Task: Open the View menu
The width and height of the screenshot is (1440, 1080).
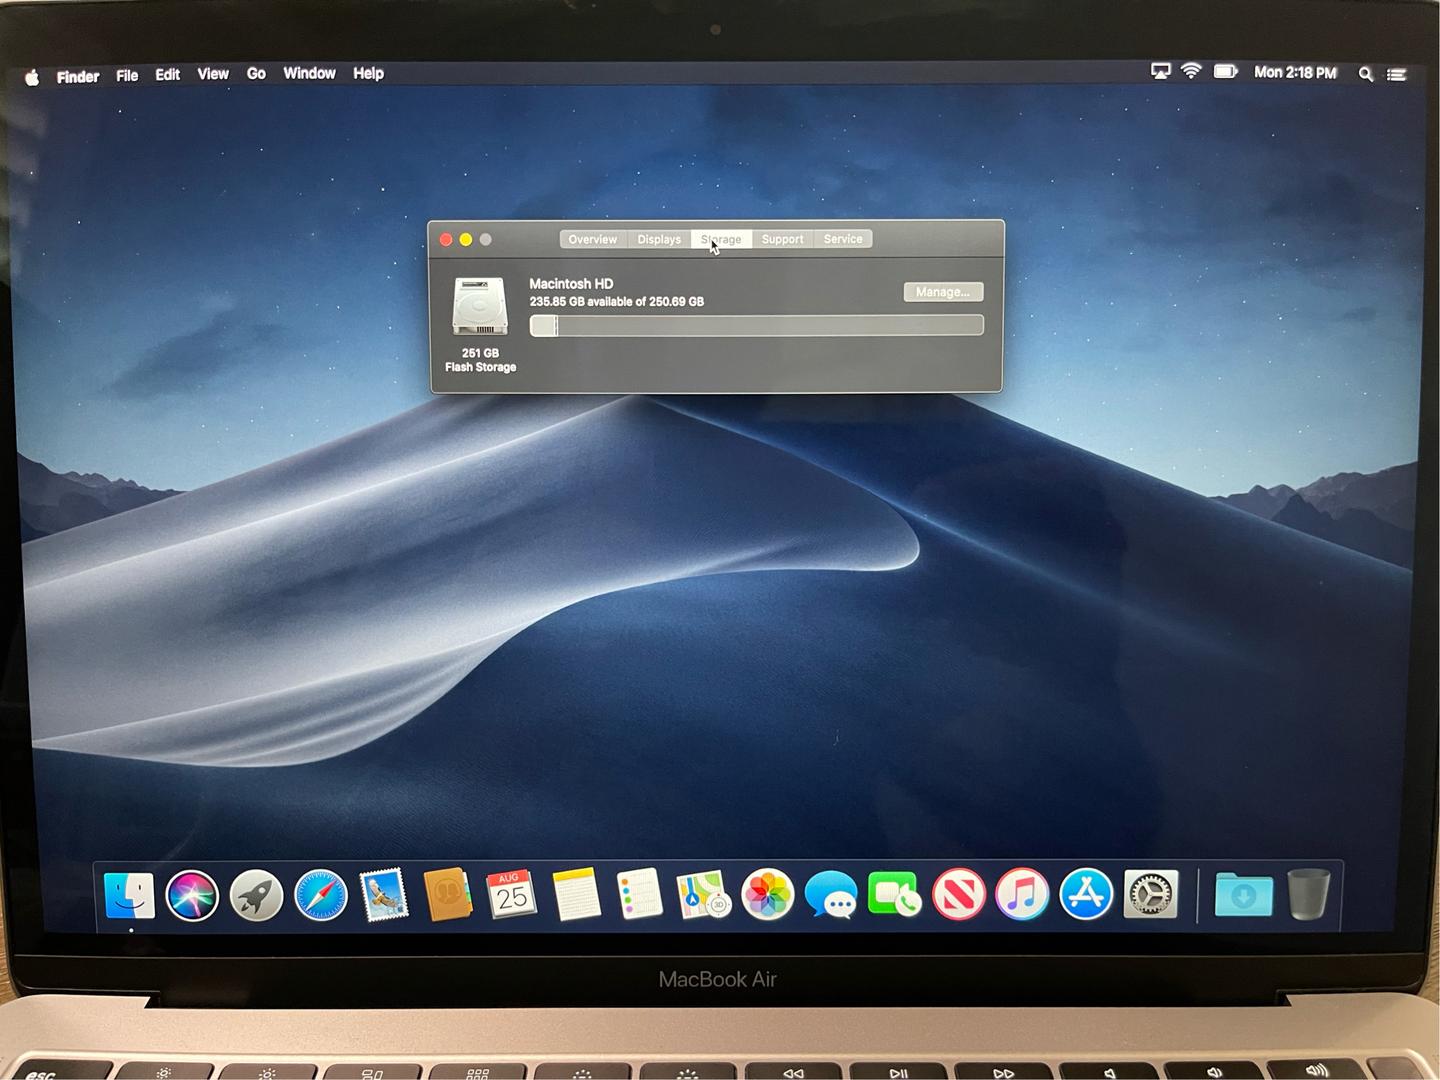Action: (x=213, y=74)
